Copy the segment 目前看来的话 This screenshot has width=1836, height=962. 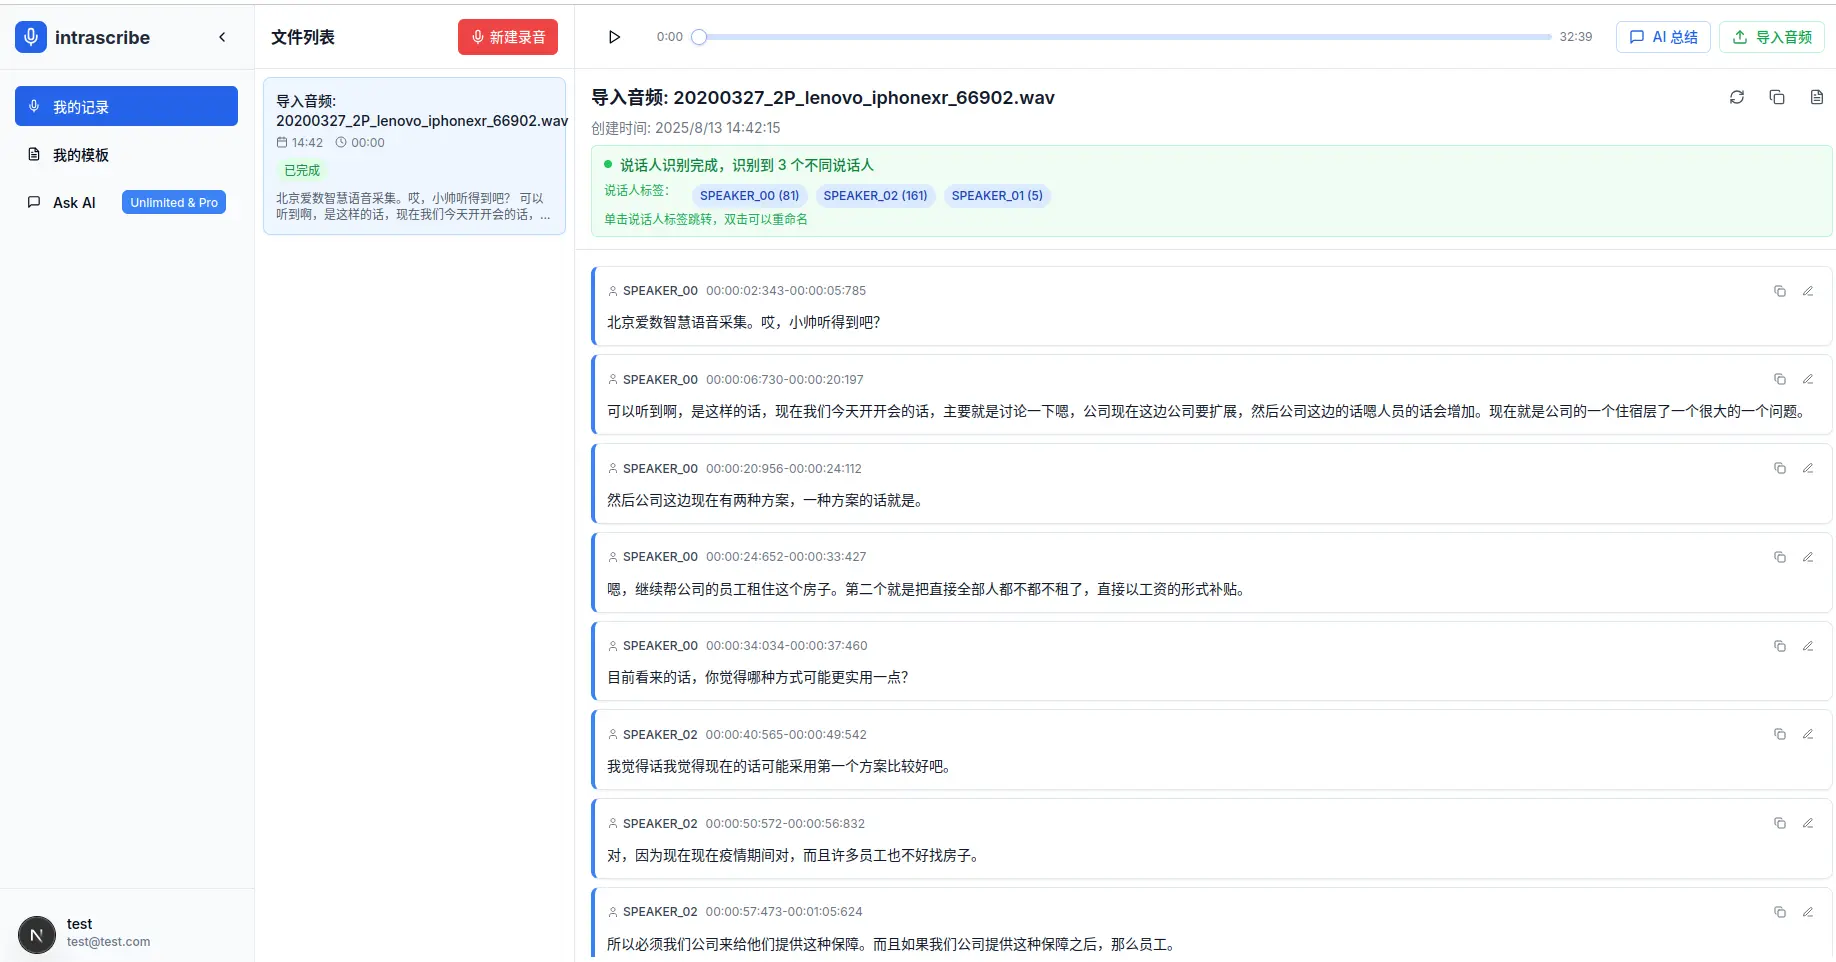(1780, 646)
